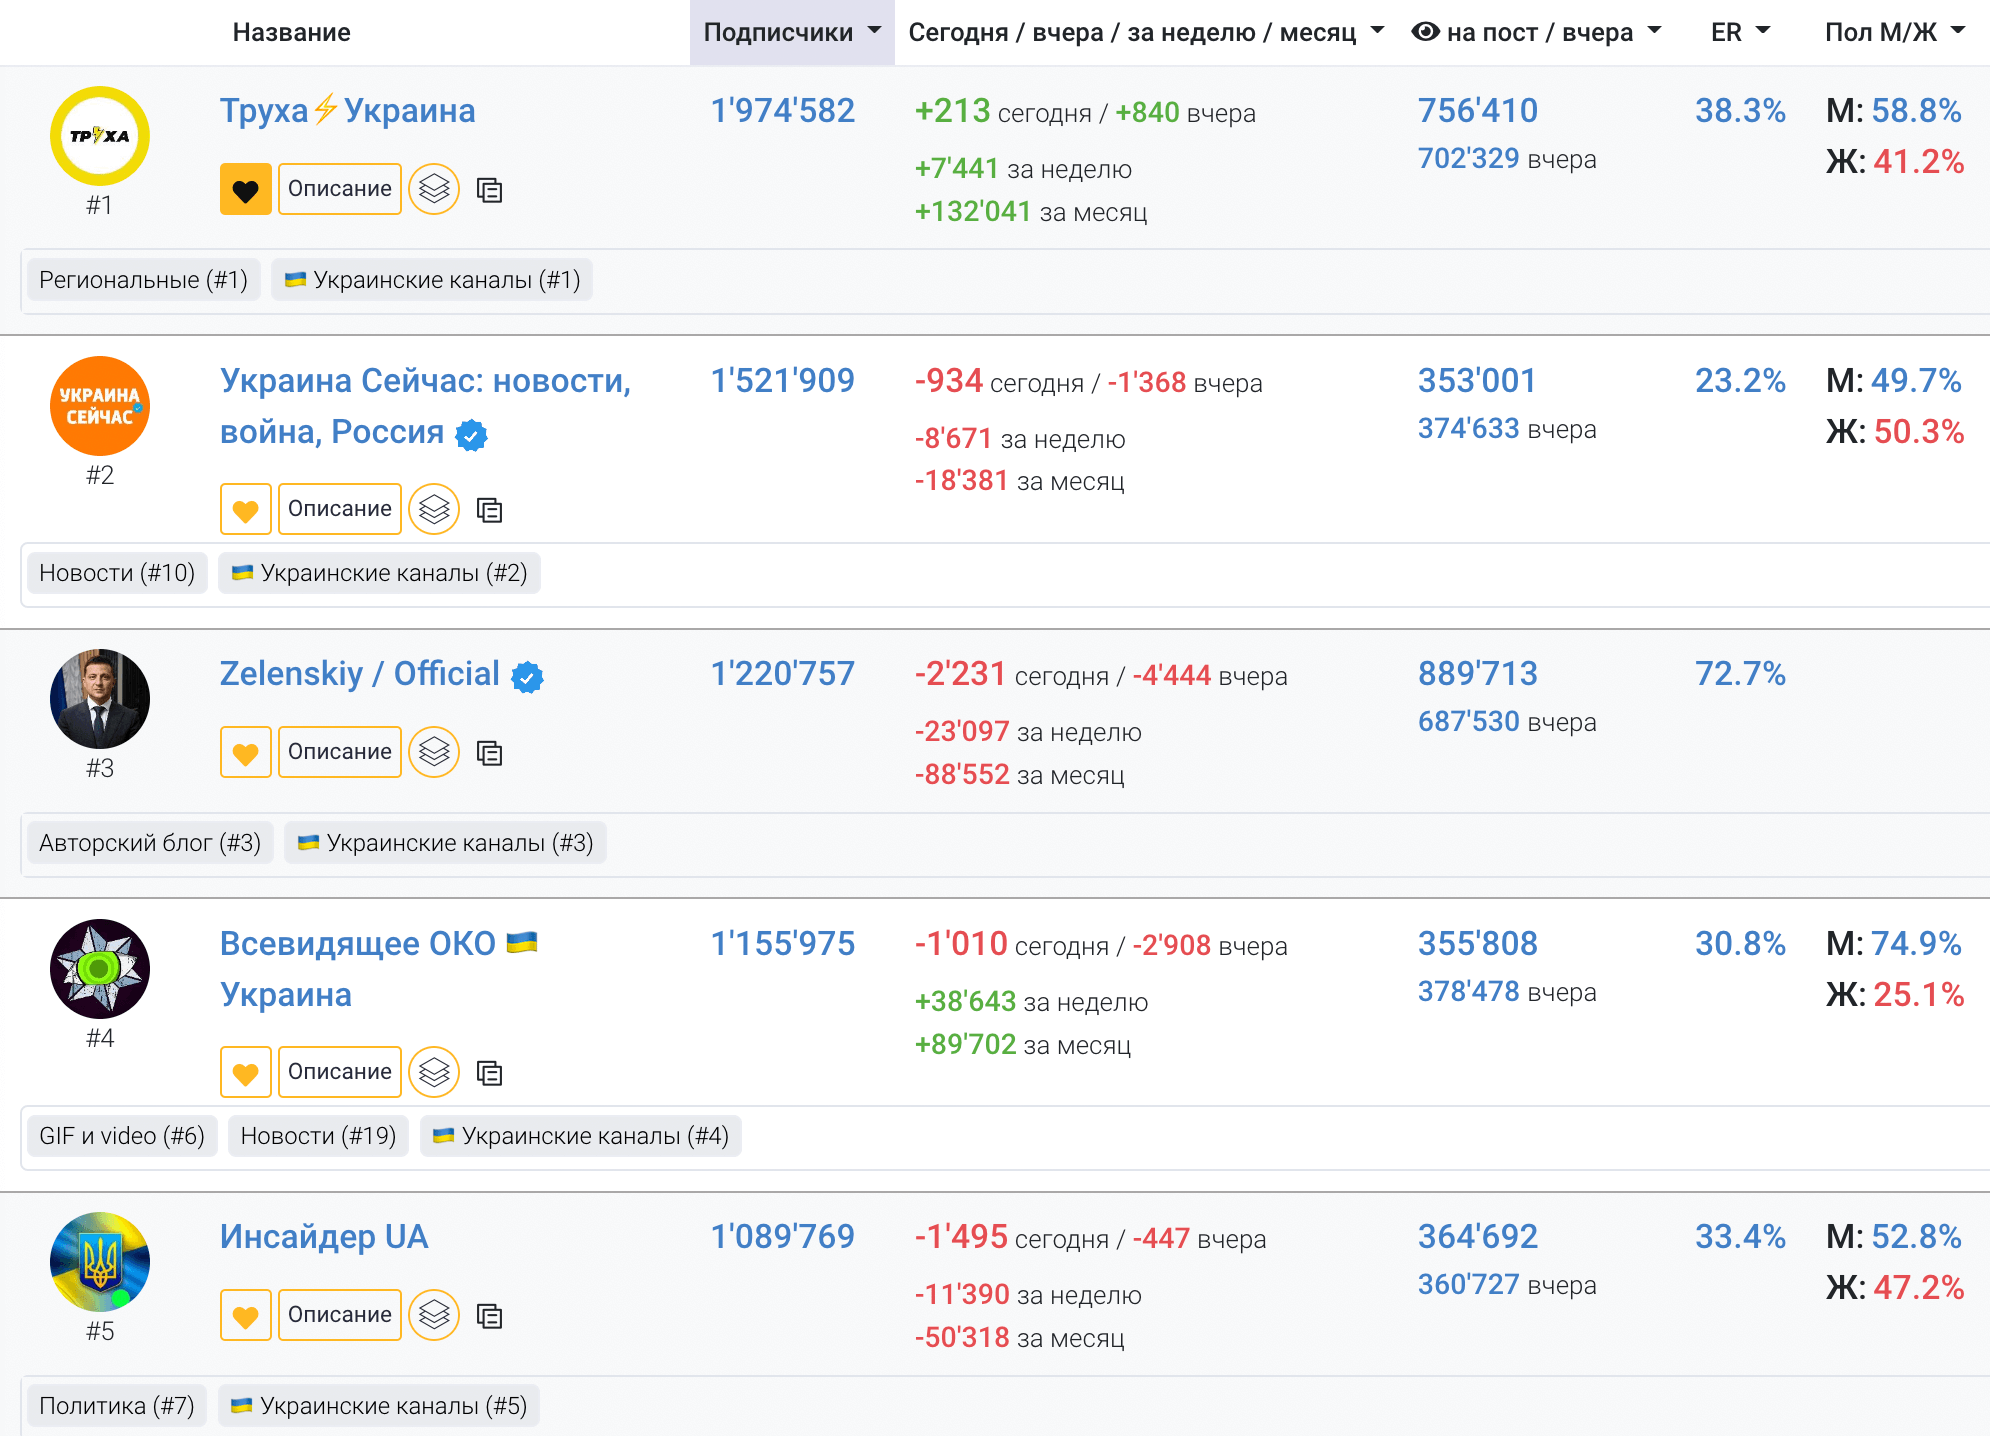Viewport: 1990px width, 1436px height.
Task: Click copy icon in Всевидящее ОКО row
Action: (489, 1073)
